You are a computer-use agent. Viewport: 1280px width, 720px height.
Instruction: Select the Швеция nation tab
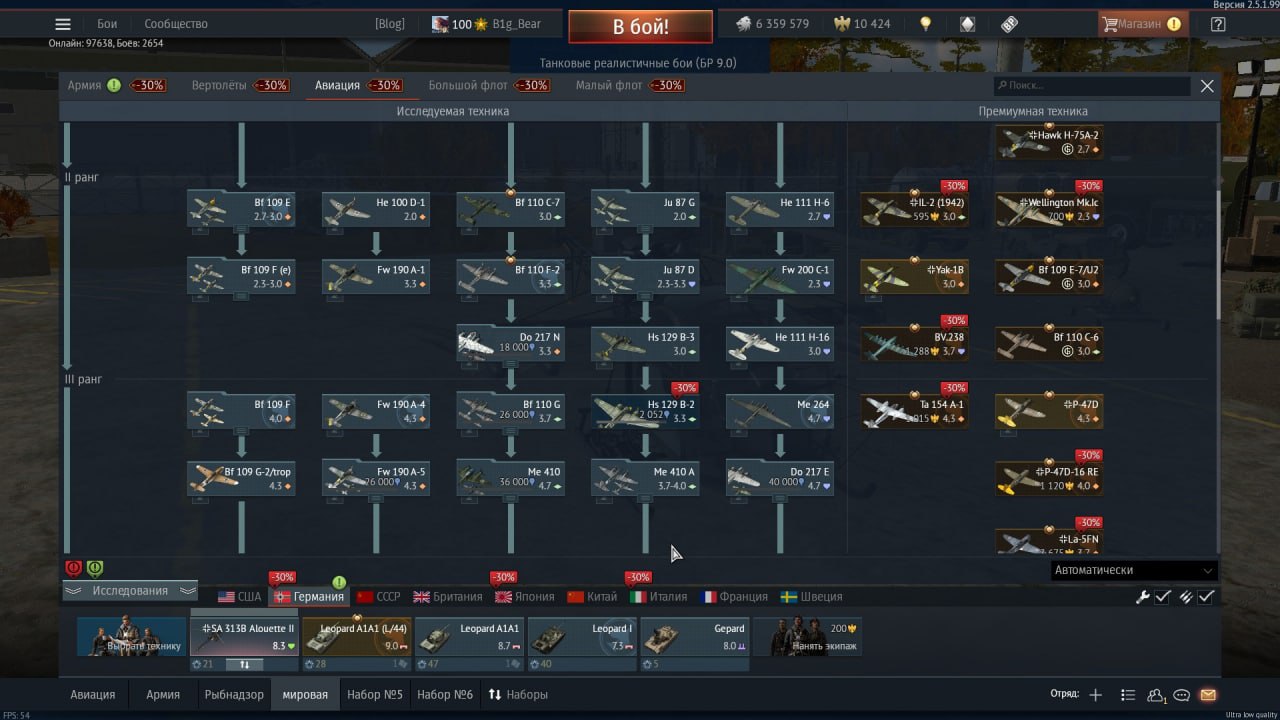pos(811,597)
